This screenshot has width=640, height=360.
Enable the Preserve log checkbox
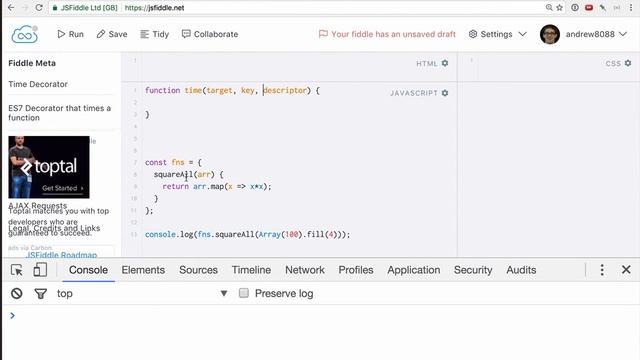[x=244, y=293]
